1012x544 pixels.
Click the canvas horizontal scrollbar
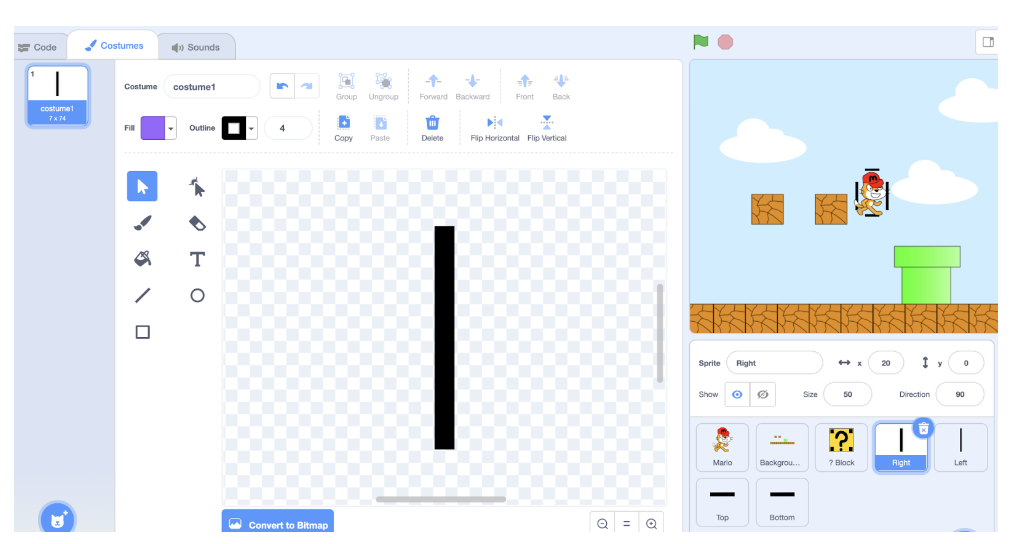[441, 499]
